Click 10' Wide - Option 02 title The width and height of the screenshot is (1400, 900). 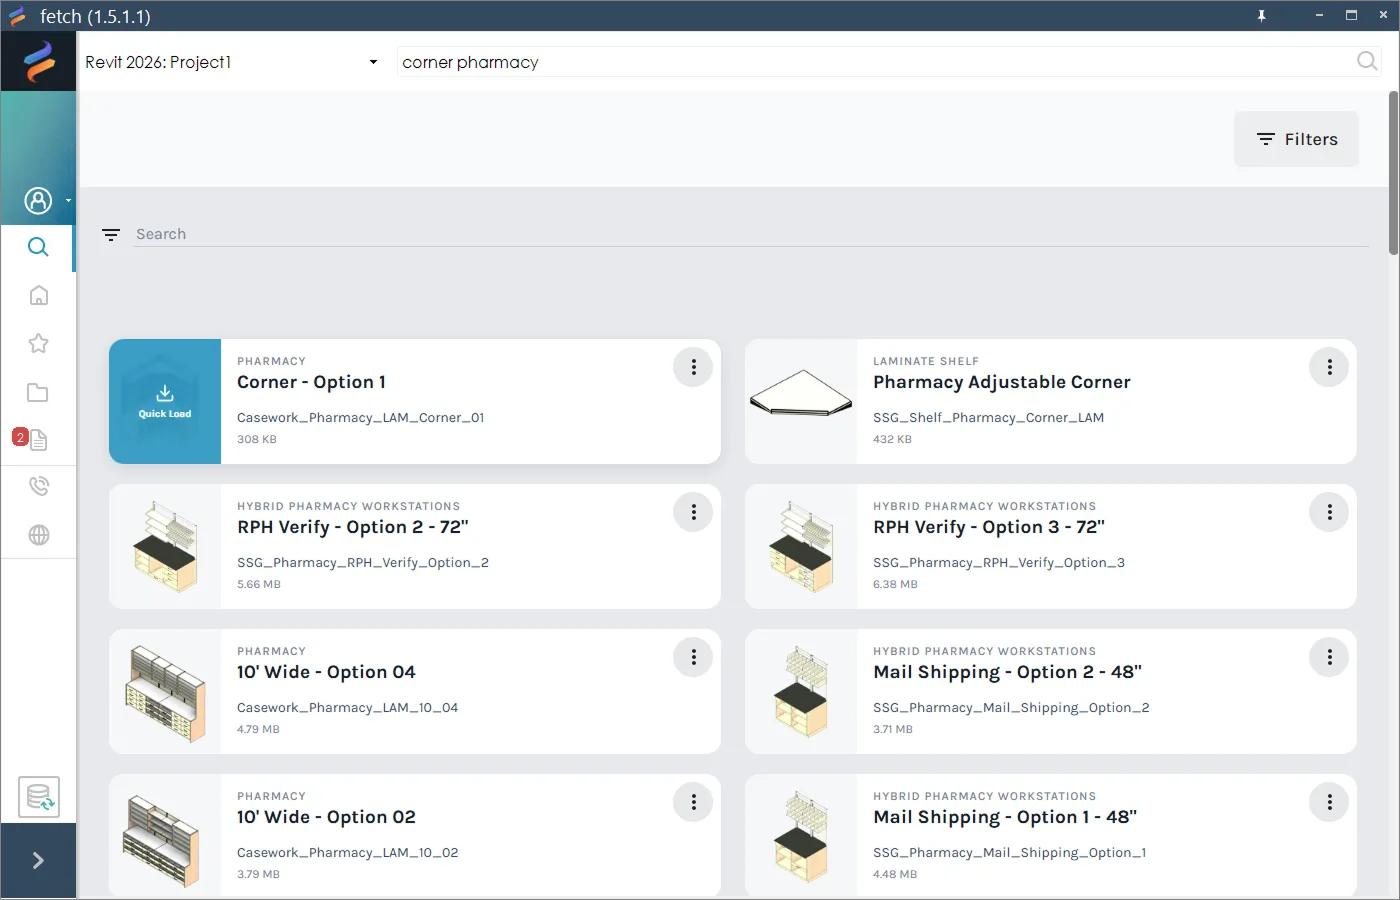click(x=326, y=817)
